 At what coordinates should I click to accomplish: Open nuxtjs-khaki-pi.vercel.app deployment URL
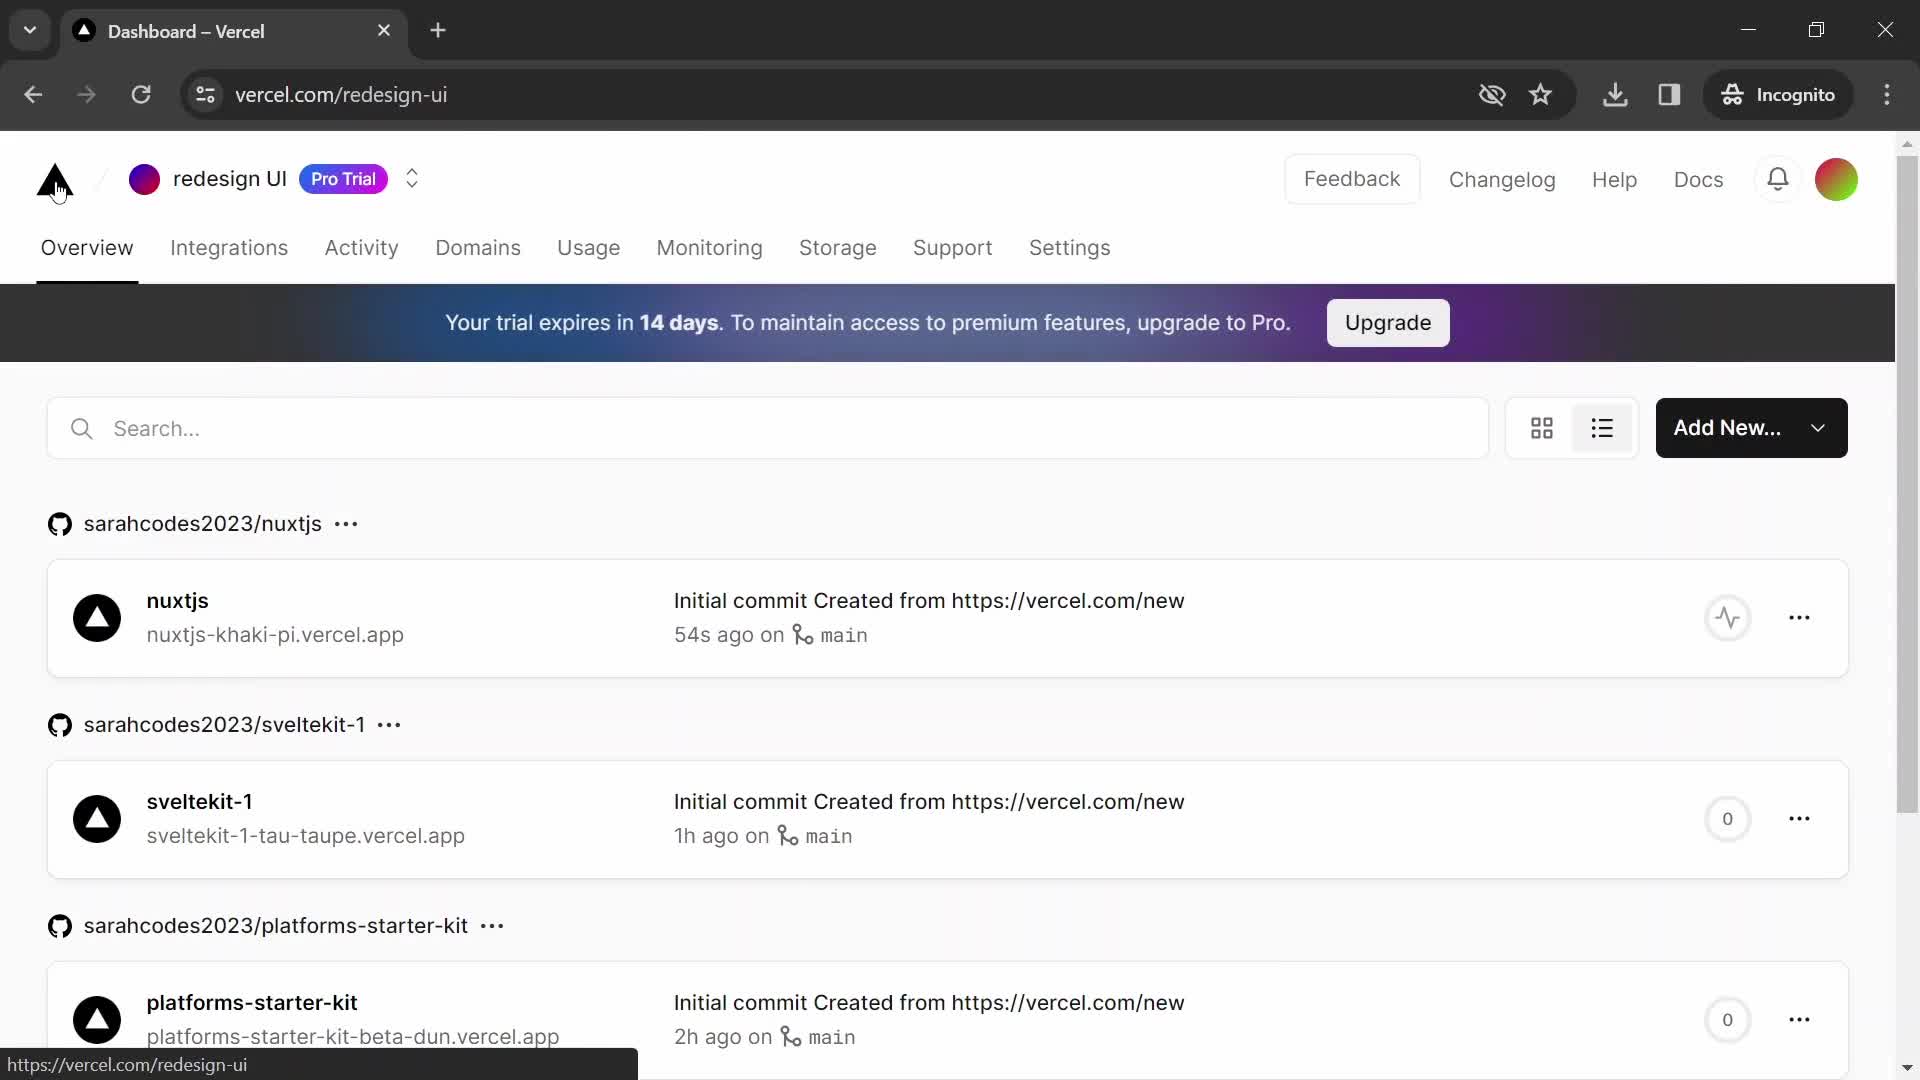(x=275, y=635)
